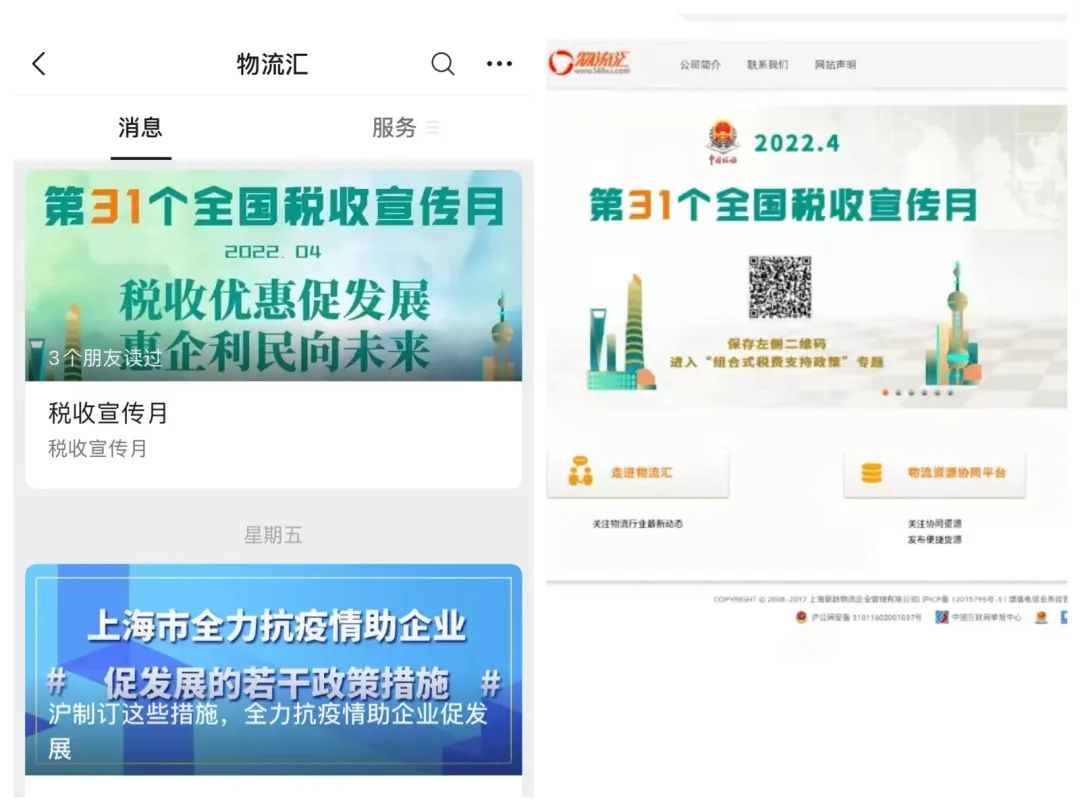Select the last carousel dot

[x=951, y=393]
